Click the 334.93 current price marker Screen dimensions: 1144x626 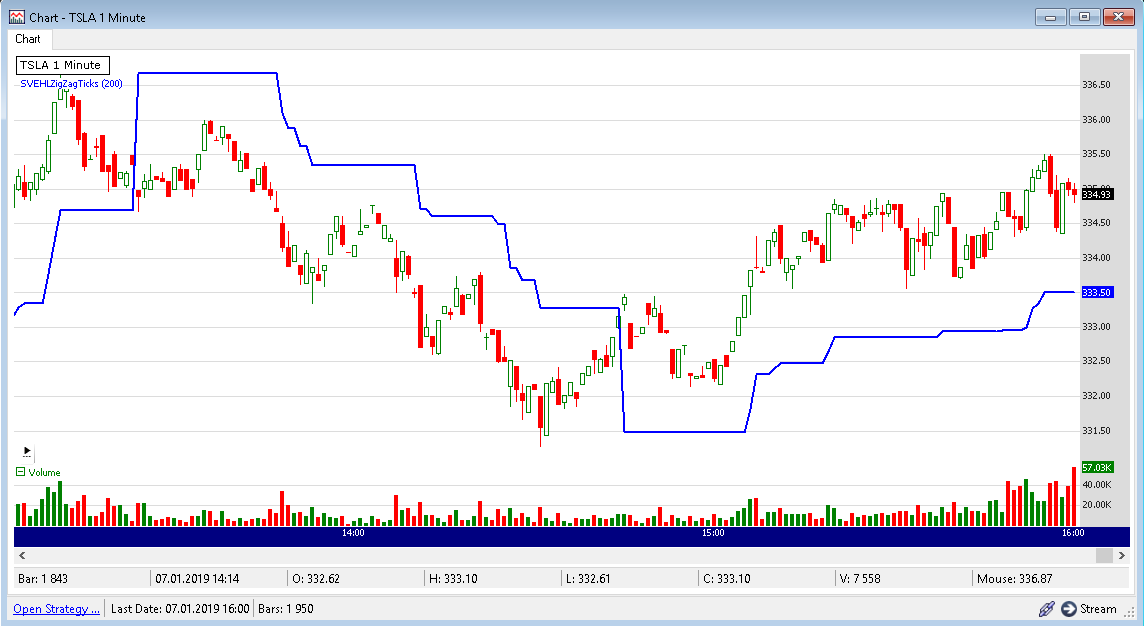(1097, 194)
